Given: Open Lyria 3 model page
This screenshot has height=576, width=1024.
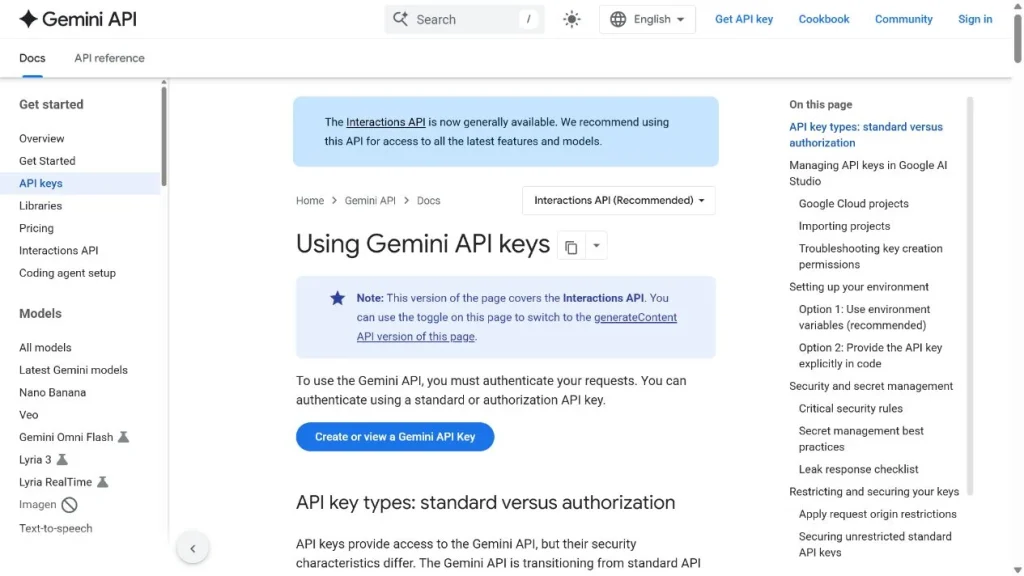Looking at the screenshot, I should [x=35, y=460].
